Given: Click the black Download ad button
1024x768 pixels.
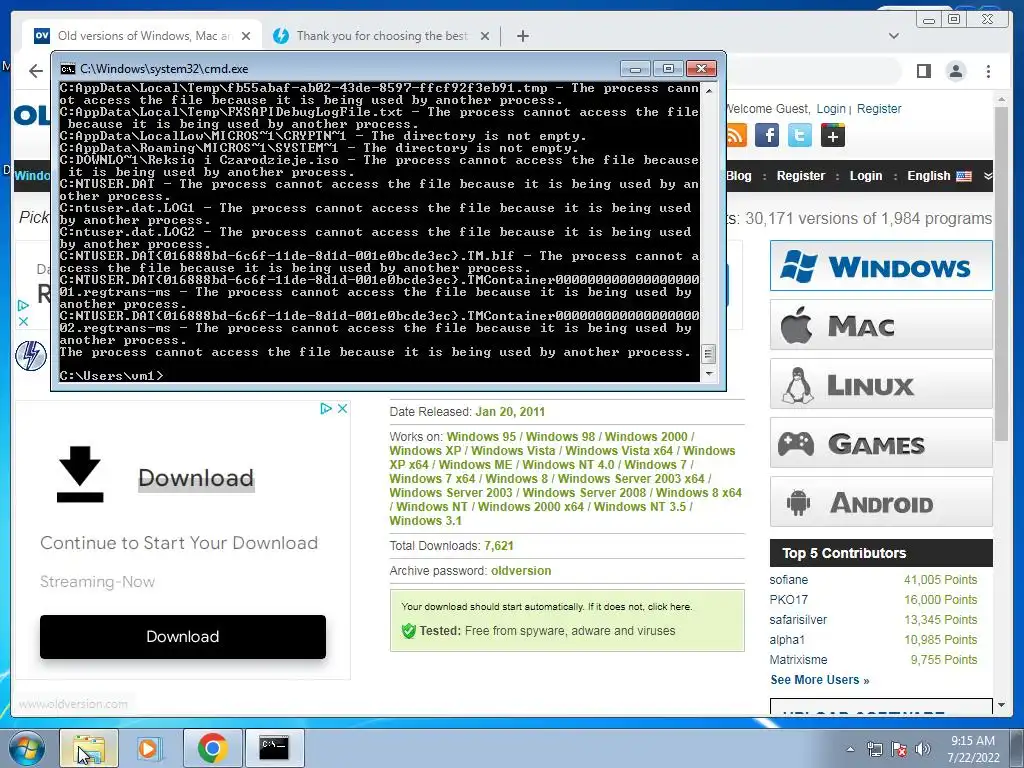Looking at the screenshot, I should 183,637.
